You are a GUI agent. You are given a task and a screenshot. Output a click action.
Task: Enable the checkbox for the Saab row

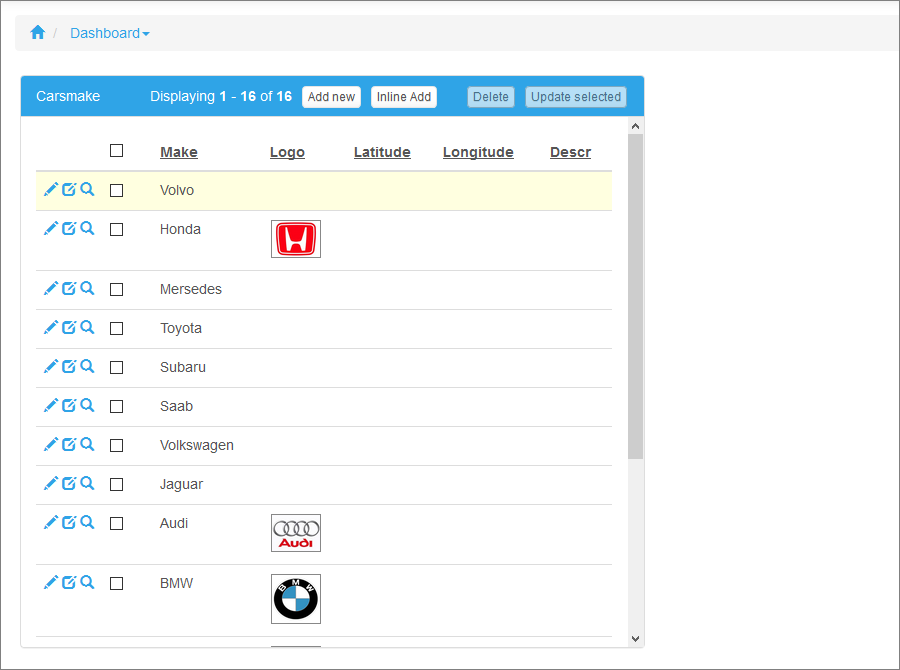pos(116,405)
